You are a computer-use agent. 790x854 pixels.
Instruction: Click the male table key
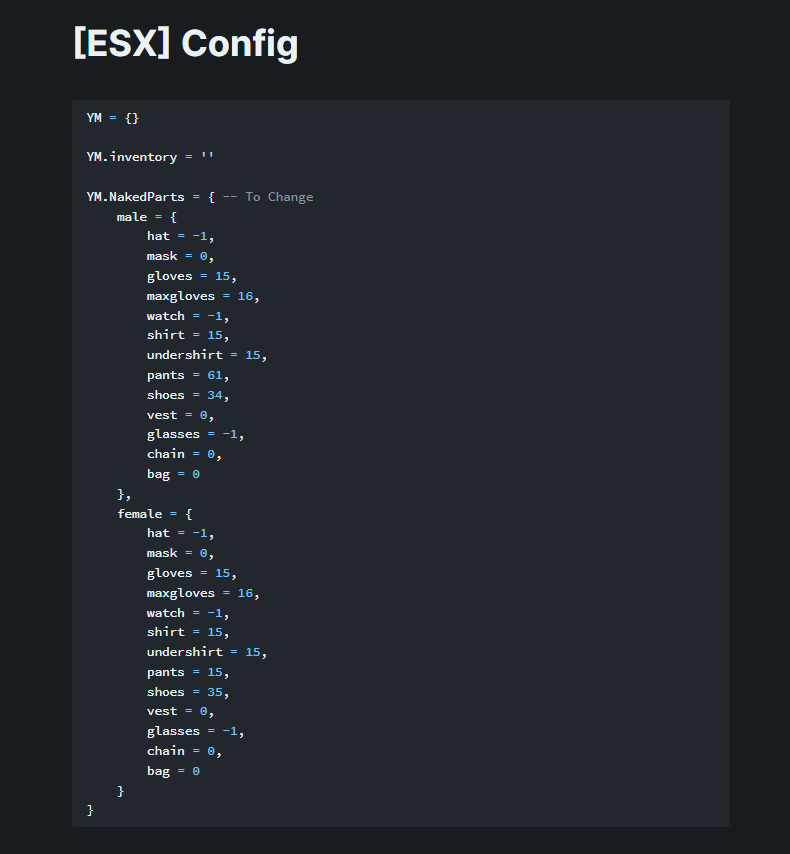[x=132, y=217]
